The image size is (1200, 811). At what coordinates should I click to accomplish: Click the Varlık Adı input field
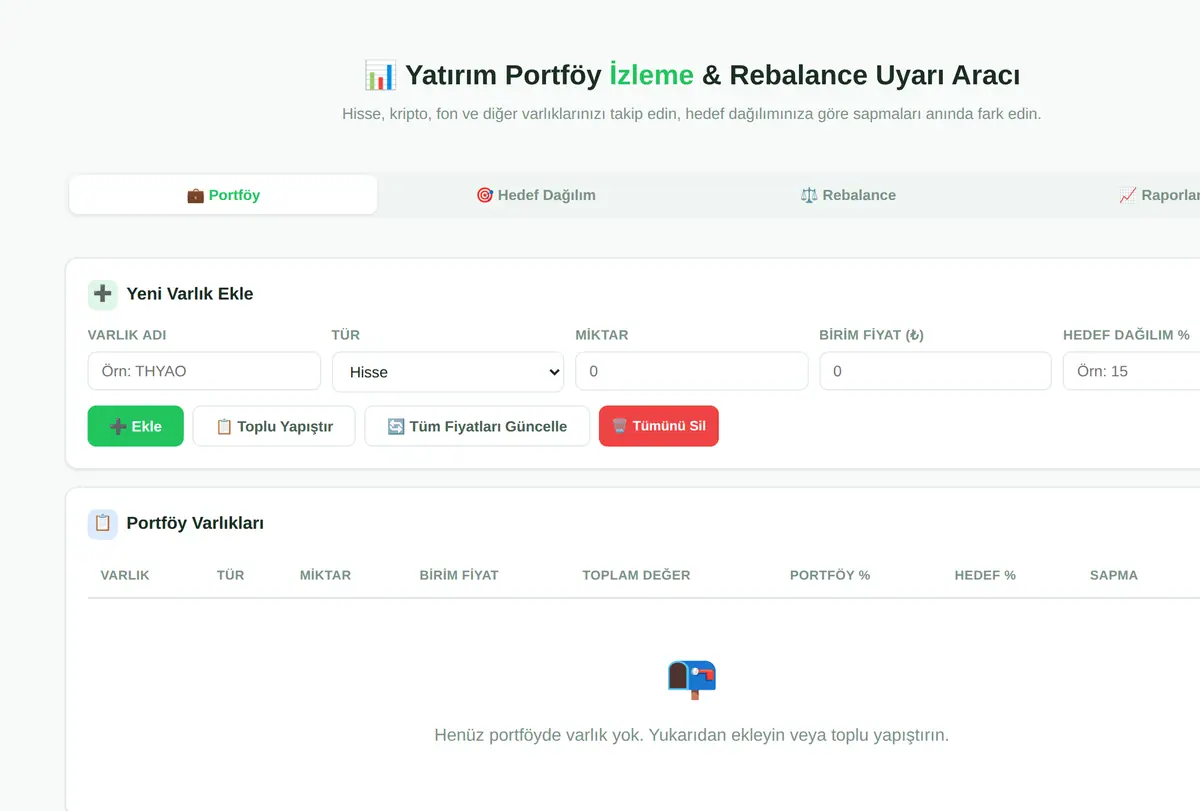pos(204,371)
